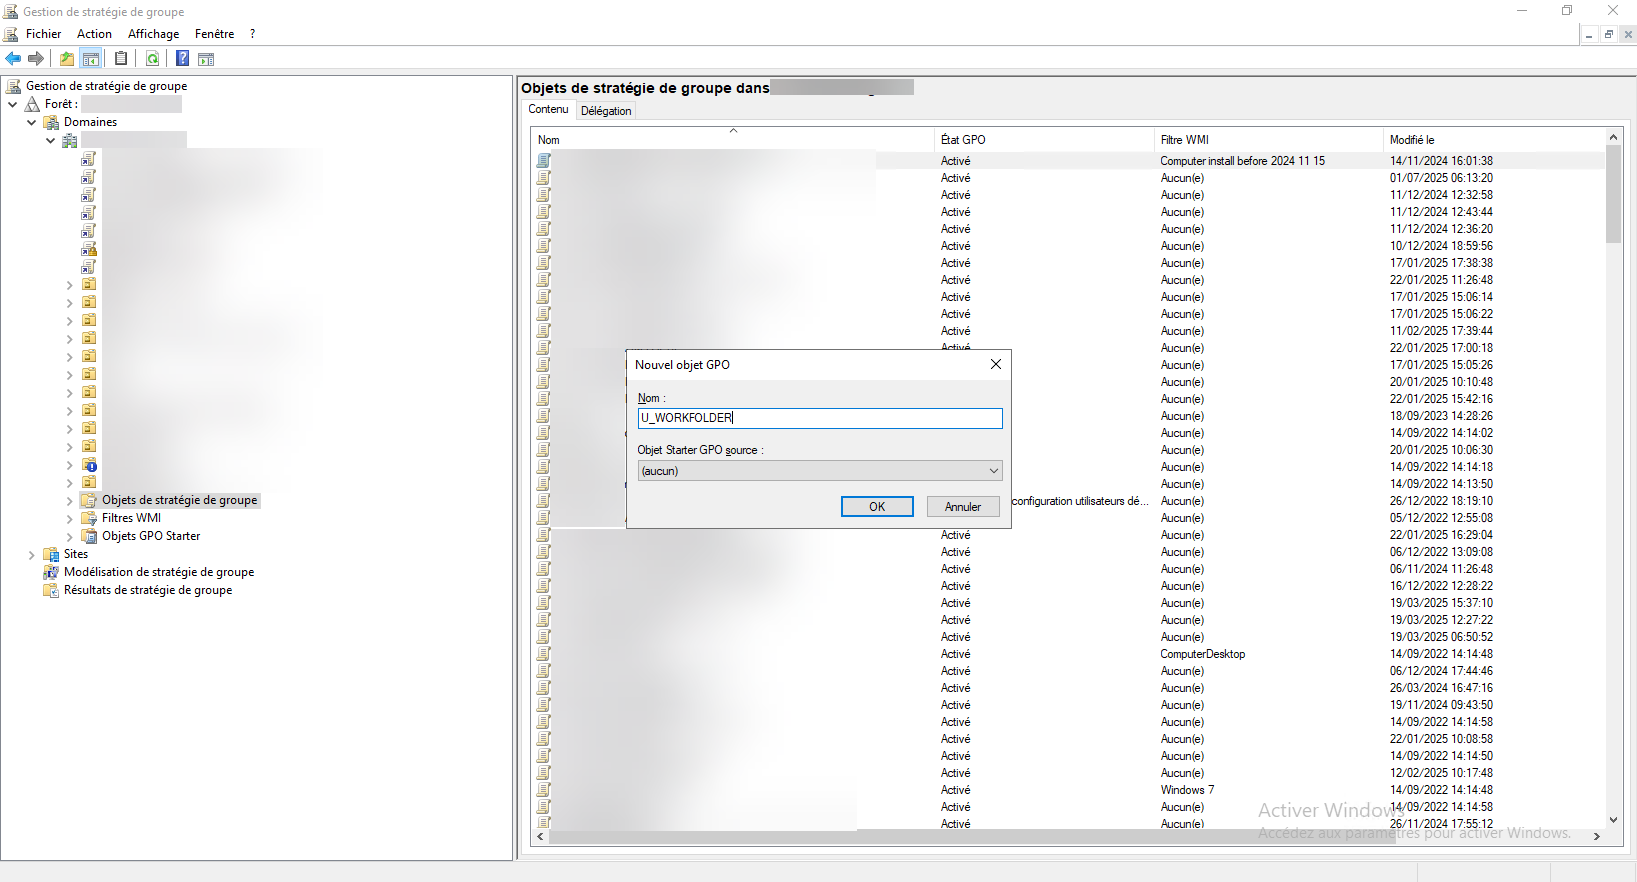Screen dimensions: 1637x882
Task: Click the Refresh icon in toolbar
Action: coord(152,59)
